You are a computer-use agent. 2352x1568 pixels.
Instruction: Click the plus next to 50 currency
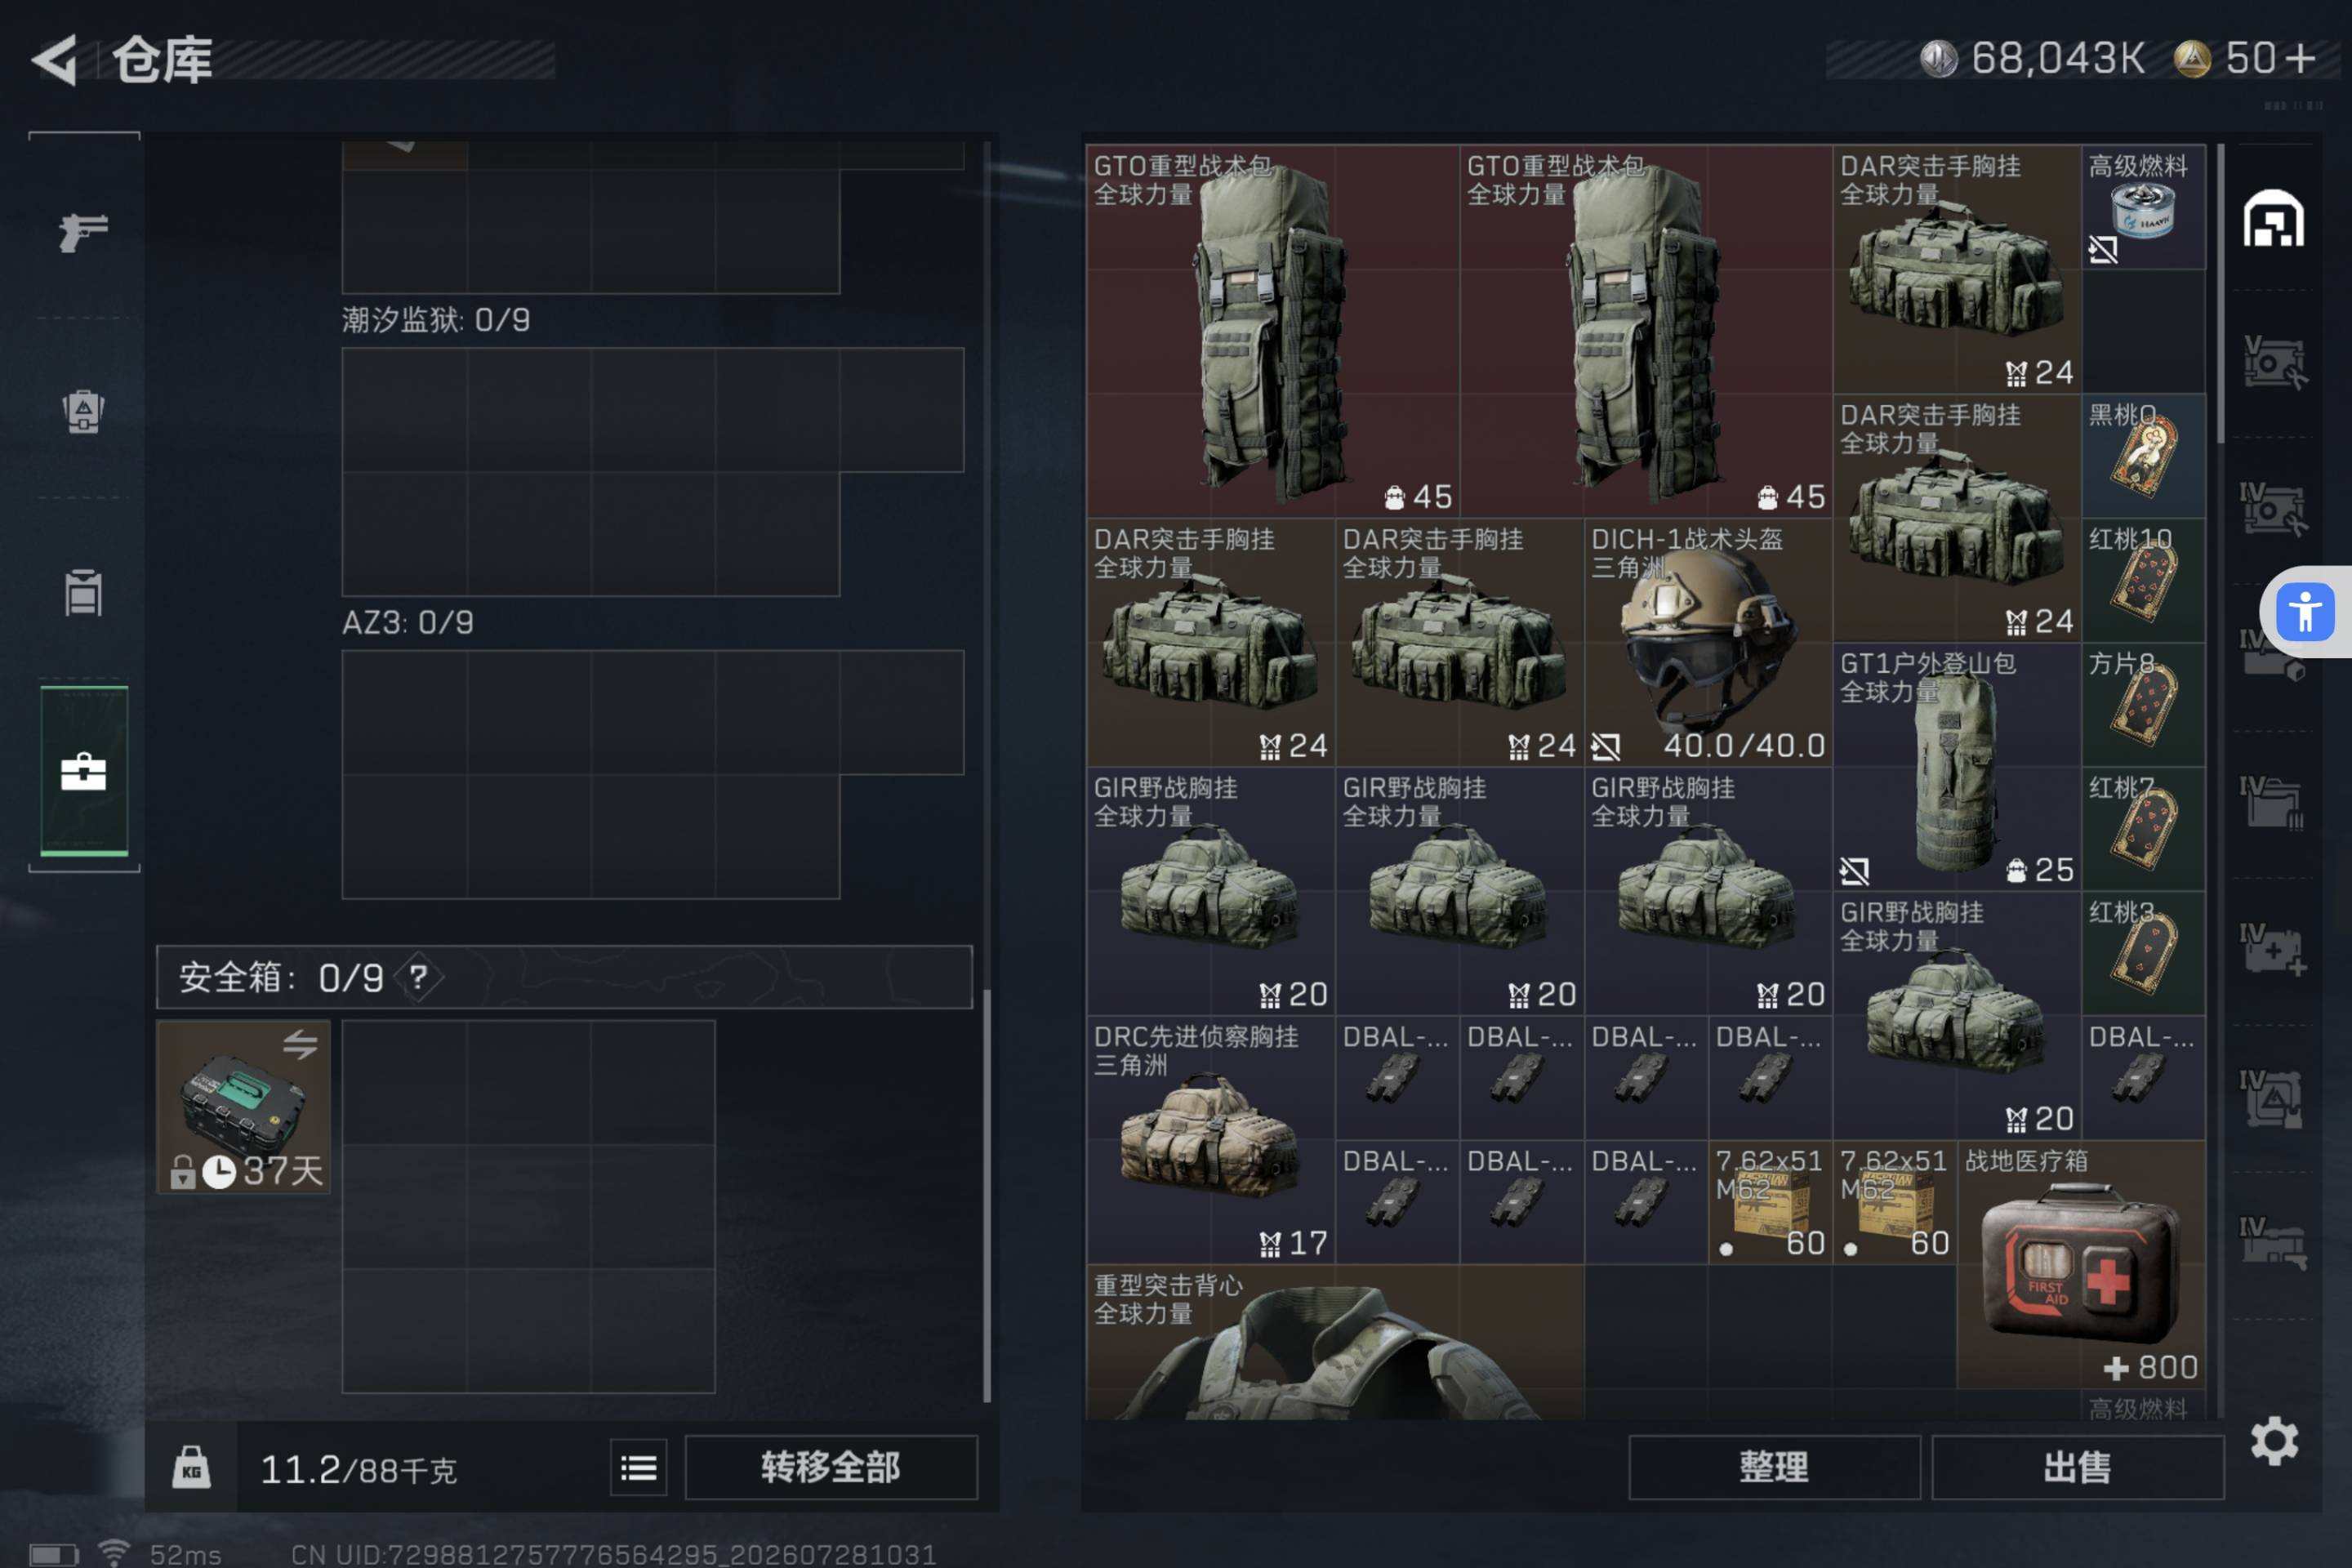click(x=2300, y=59)
